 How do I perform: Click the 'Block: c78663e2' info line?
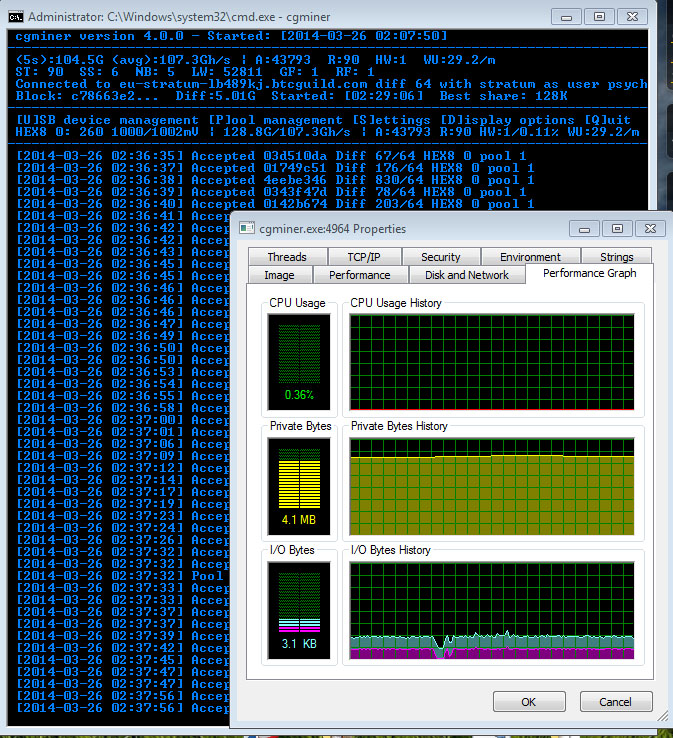coord(291,96)
